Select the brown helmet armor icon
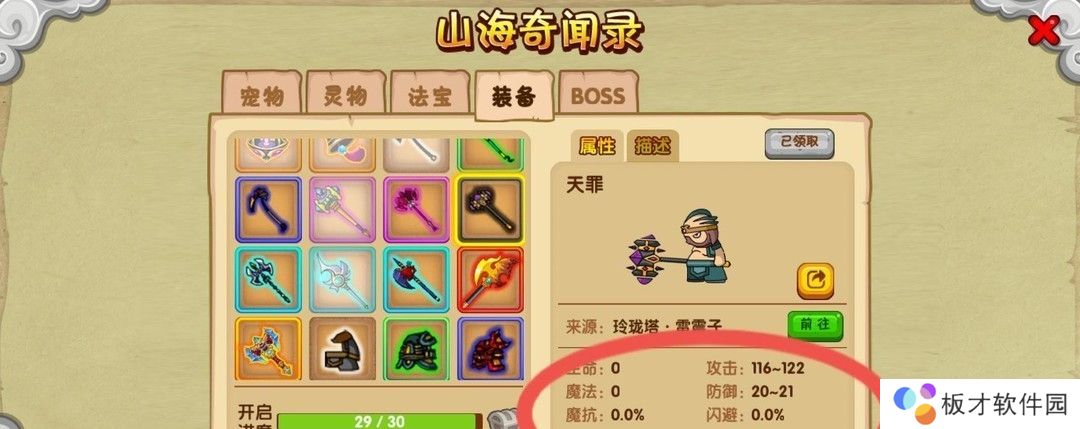The height and width of the screenshot is (429, 1080). 342,348
